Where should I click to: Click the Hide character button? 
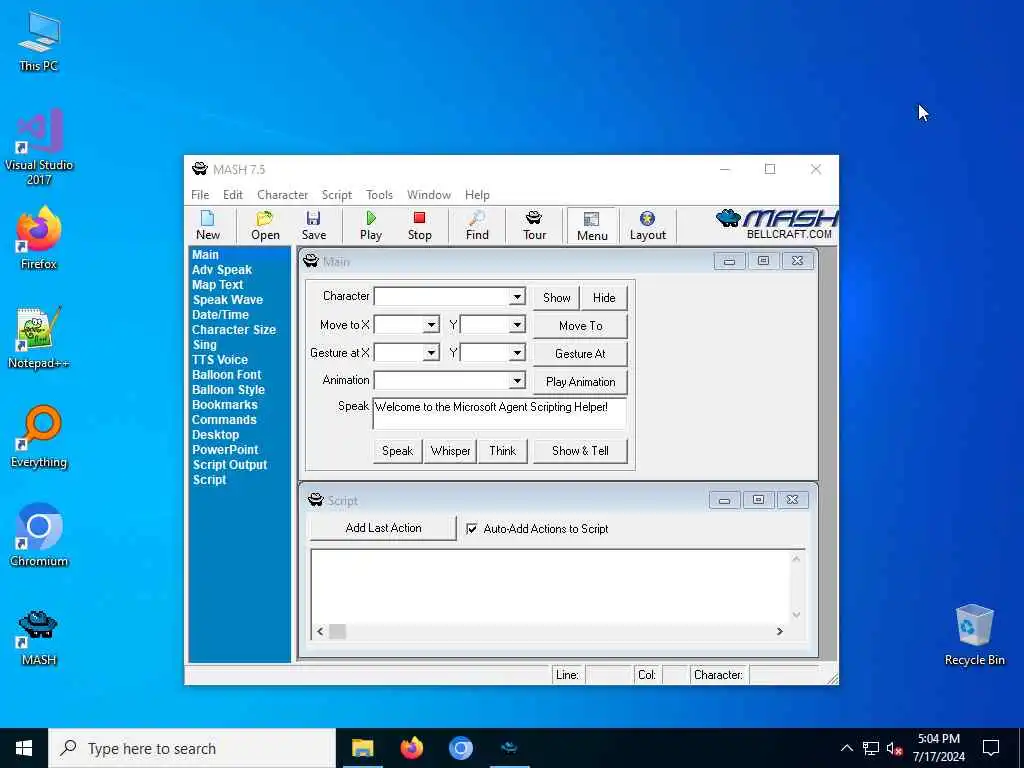coord(604,298)
